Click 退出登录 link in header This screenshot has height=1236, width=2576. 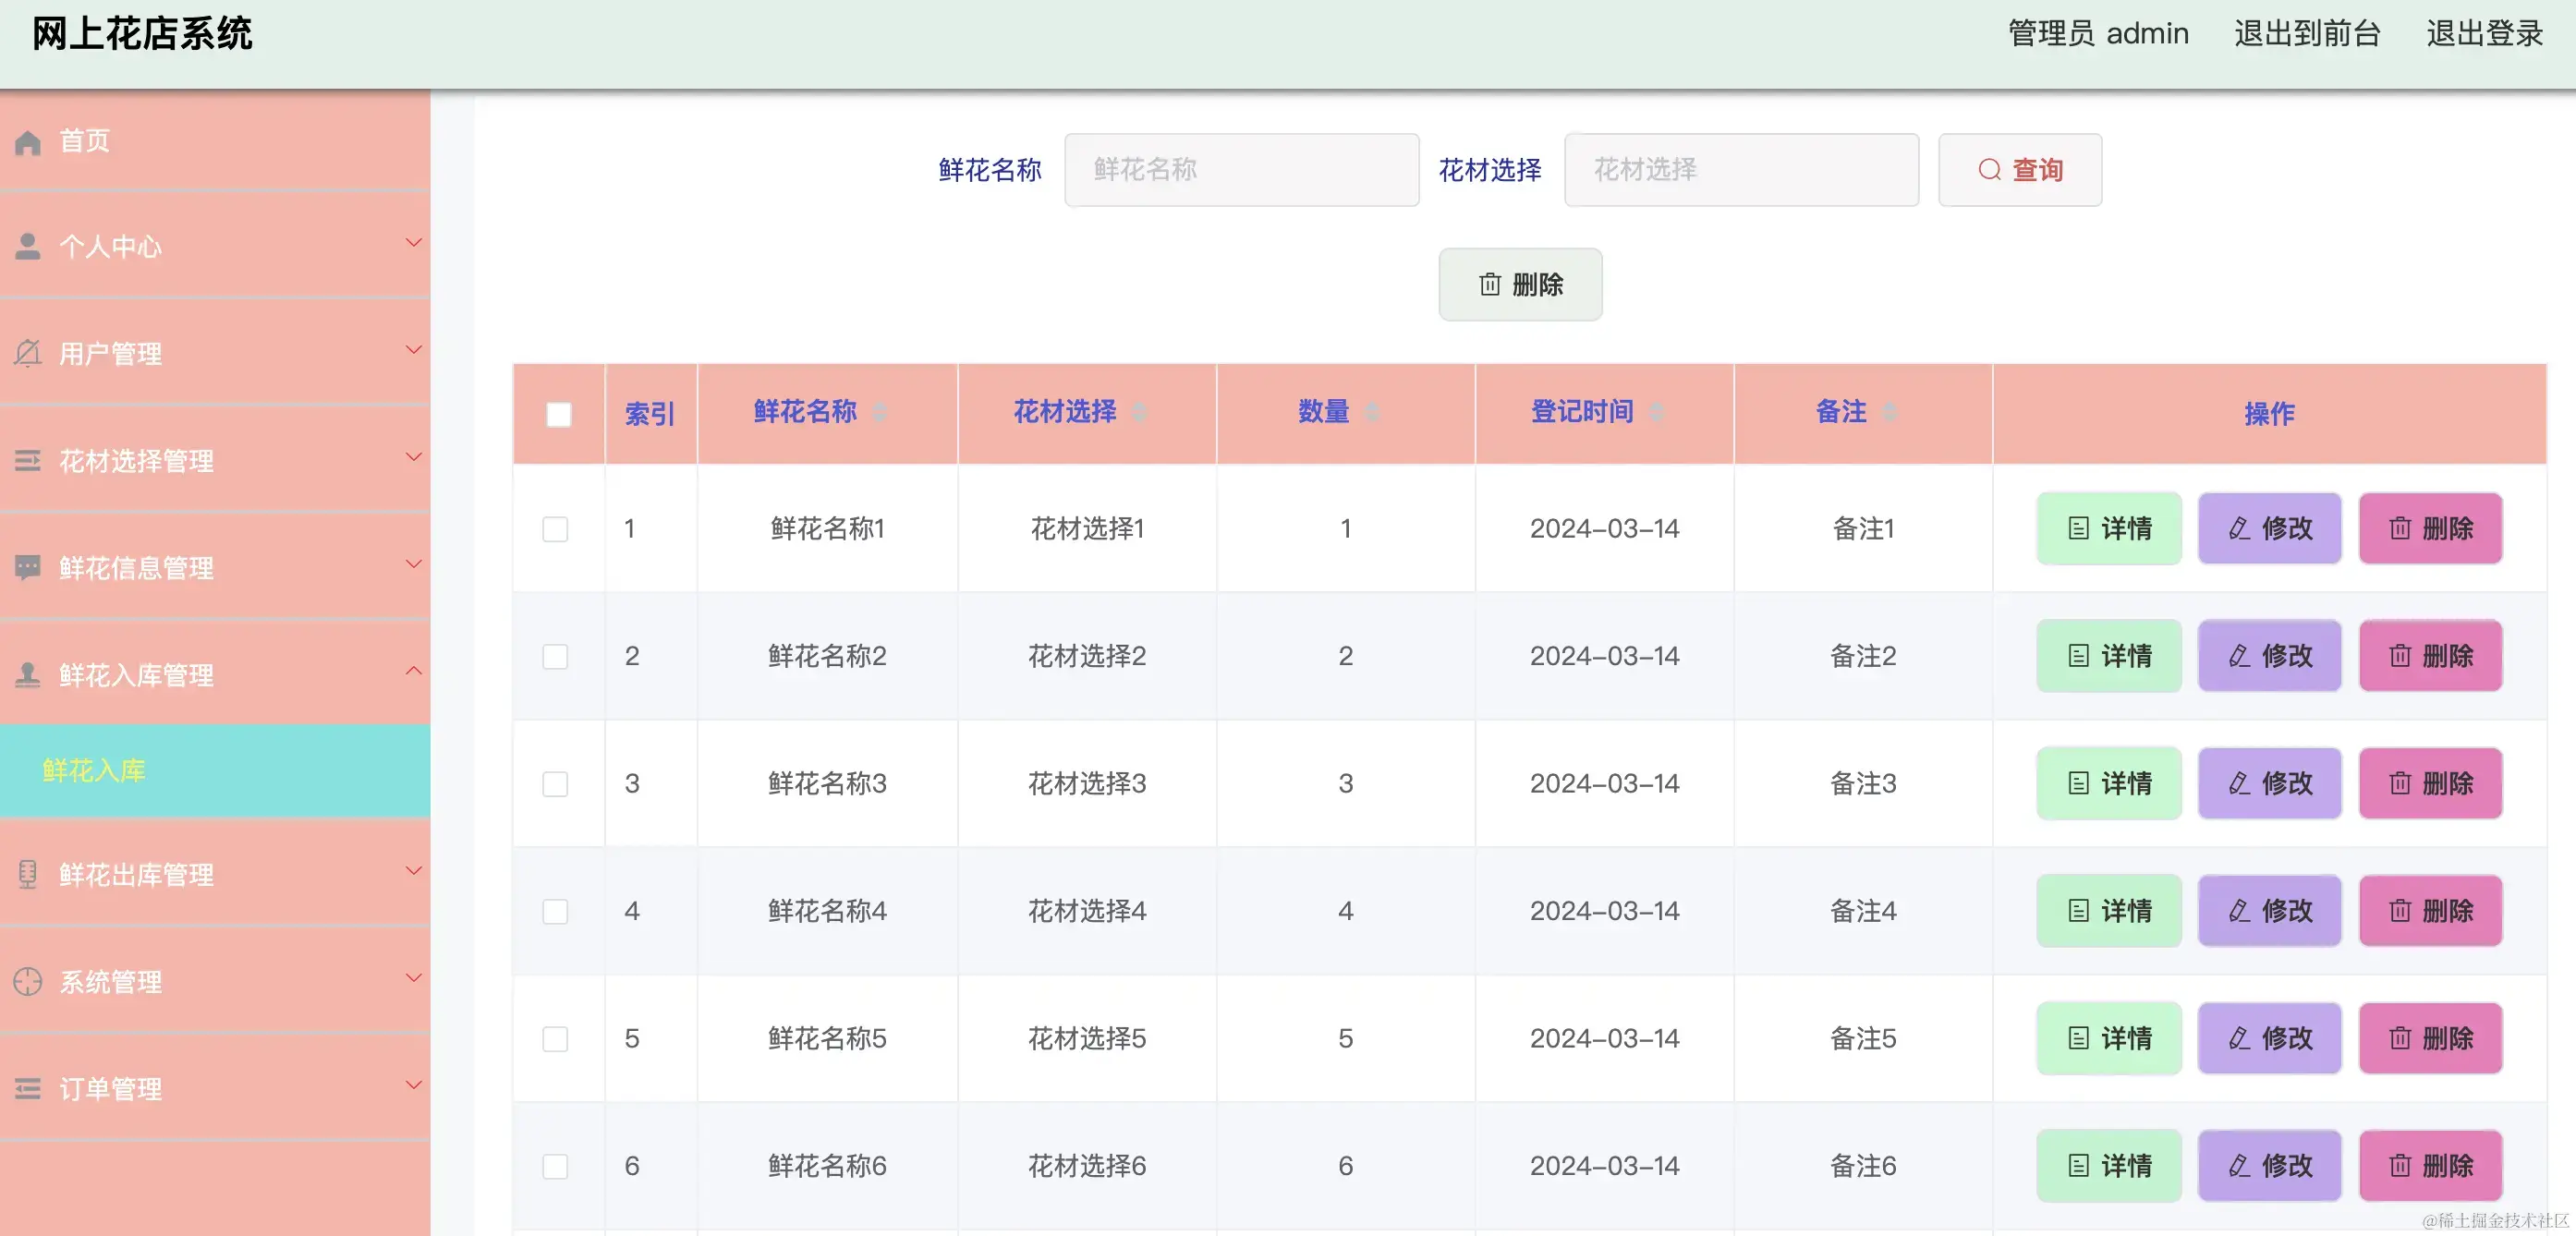[2484, 34]
